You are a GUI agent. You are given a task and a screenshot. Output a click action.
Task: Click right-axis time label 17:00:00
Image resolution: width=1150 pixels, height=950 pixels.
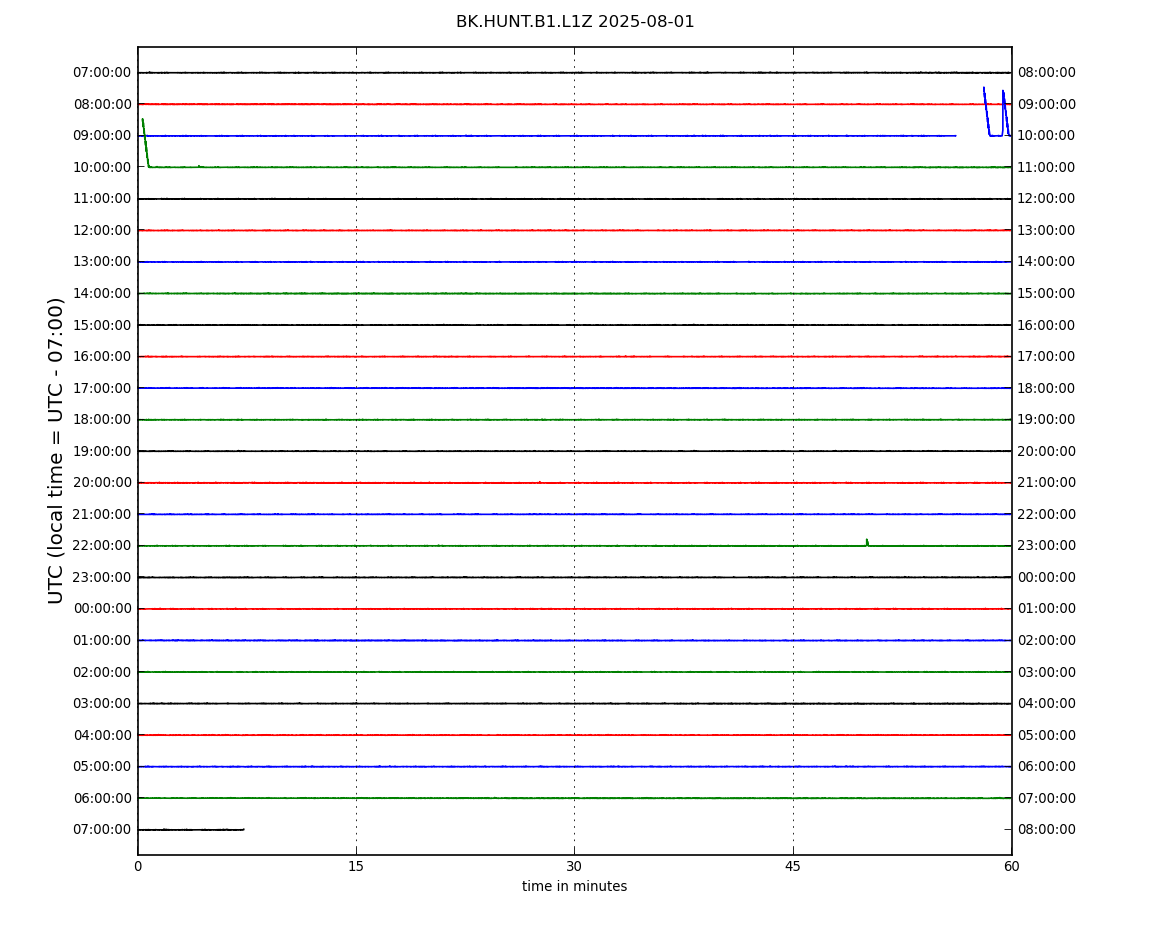1047,357
